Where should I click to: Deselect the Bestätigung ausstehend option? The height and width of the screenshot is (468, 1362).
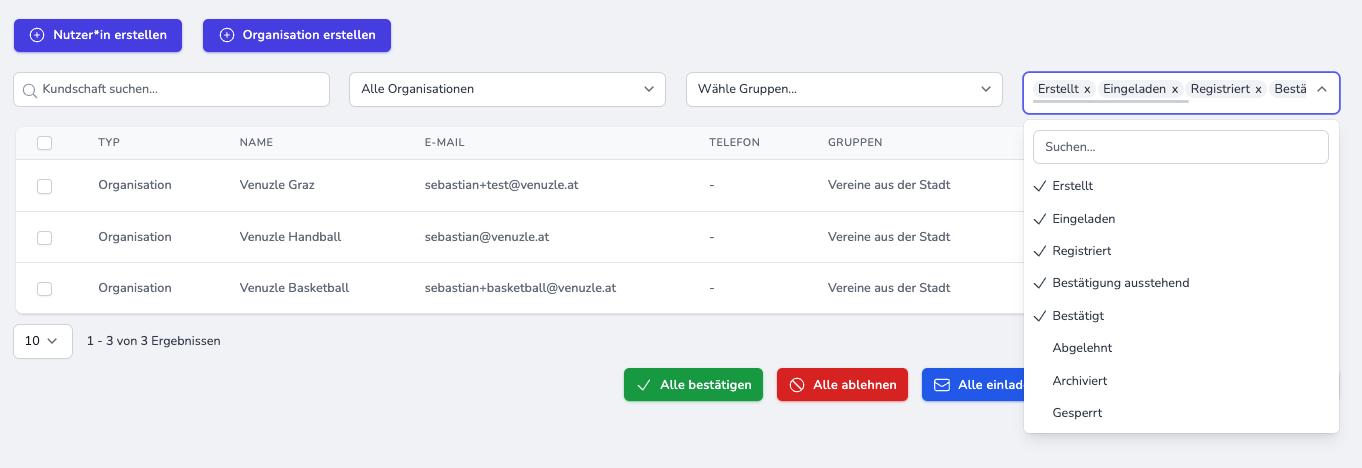tap(1120, 283)
